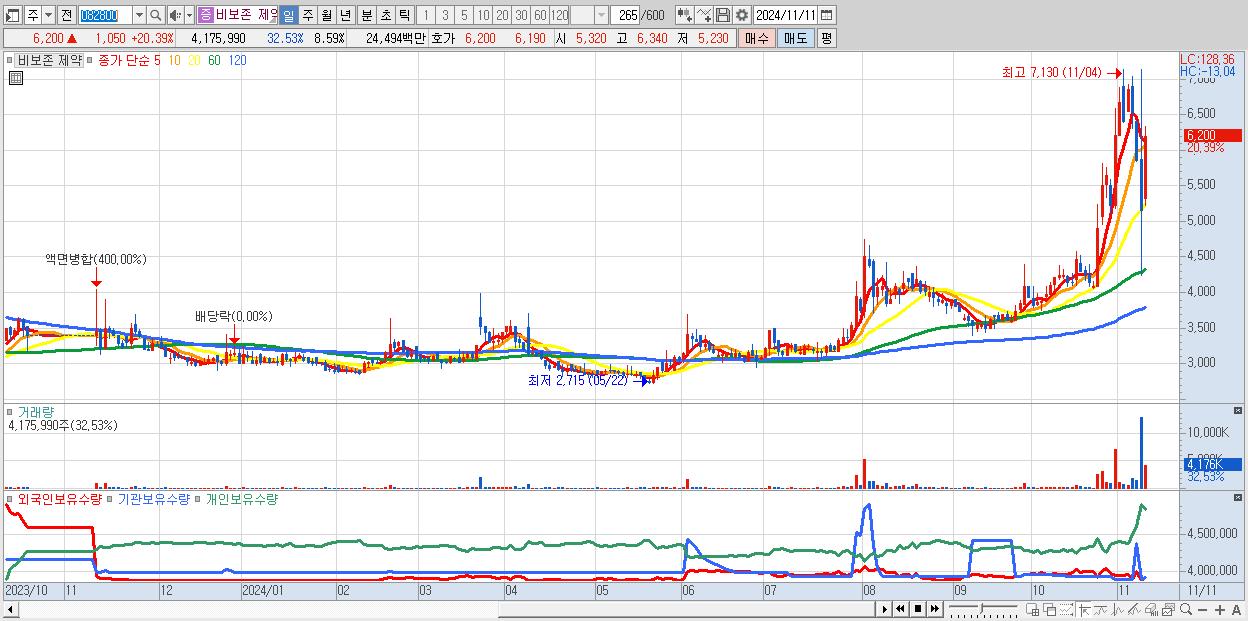Toggle the checkbox beside 비보존 제약 in the chart legend
The height and width of the screenshot is (621, 1248).
(x=9, y=61)
